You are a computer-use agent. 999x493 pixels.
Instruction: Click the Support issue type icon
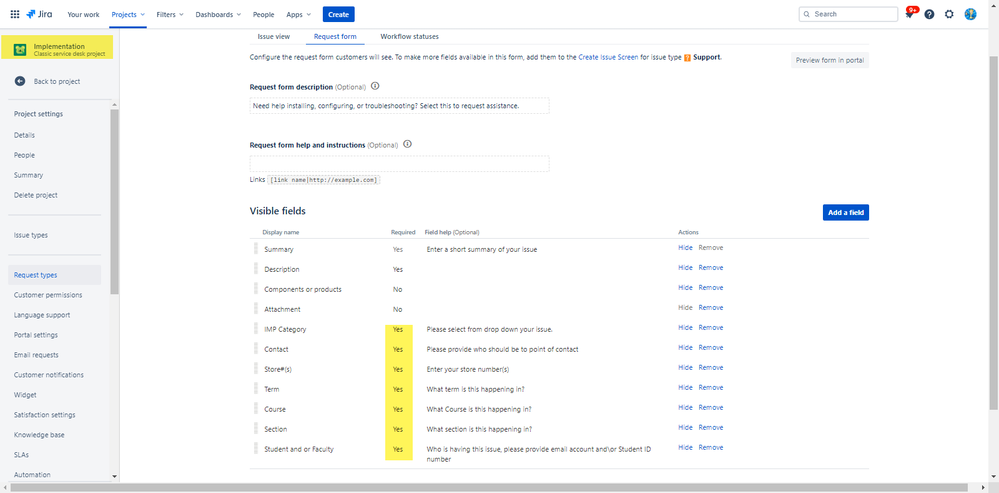687,57
